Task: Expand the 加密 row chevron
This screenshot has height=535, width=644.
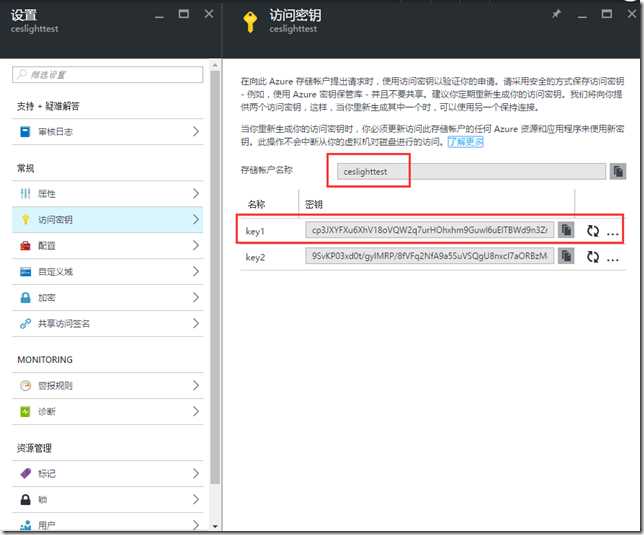Action: 196,297
